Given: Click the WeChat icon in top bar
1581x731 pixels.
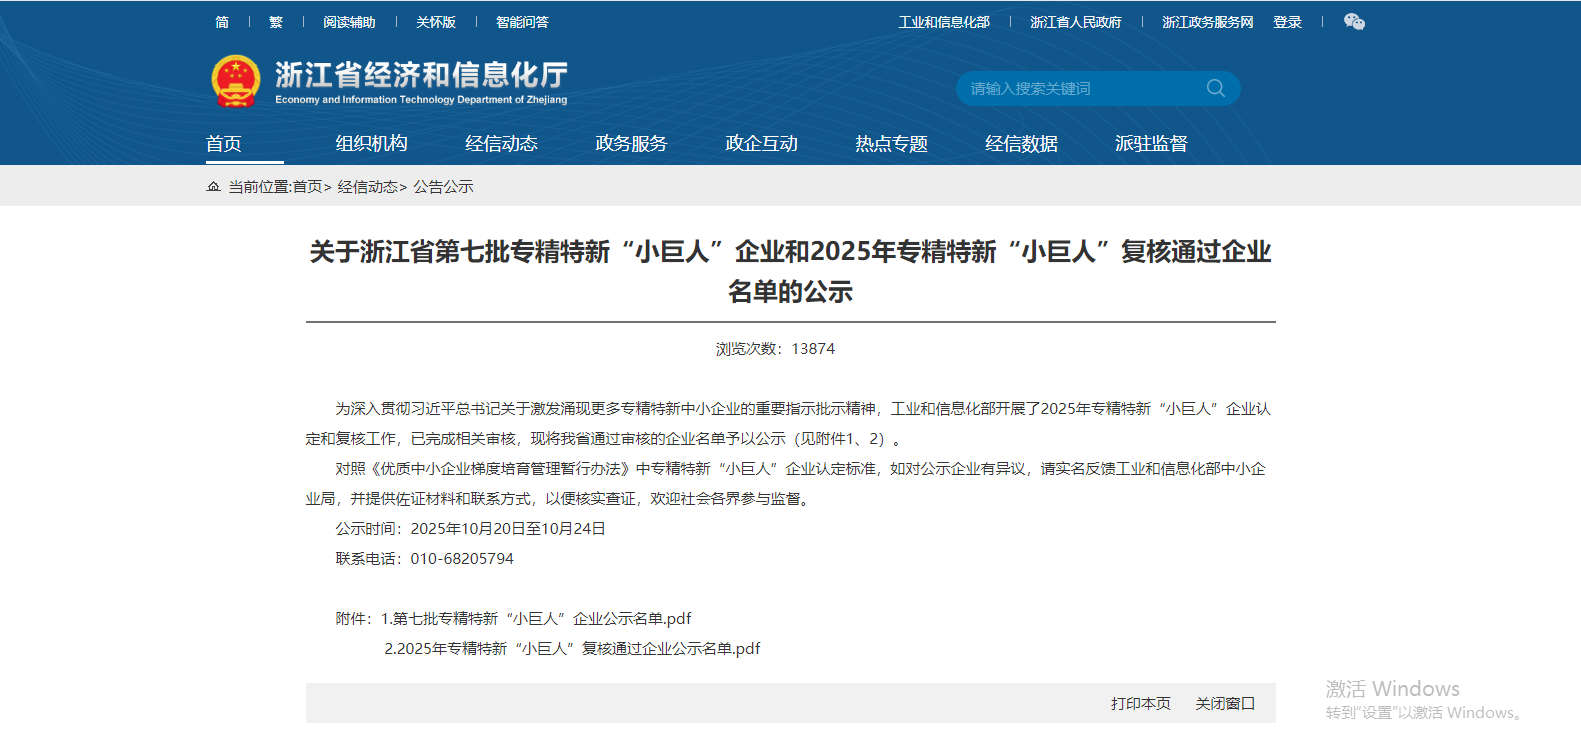Looking at the screenshot, I should coord(1354,22).
